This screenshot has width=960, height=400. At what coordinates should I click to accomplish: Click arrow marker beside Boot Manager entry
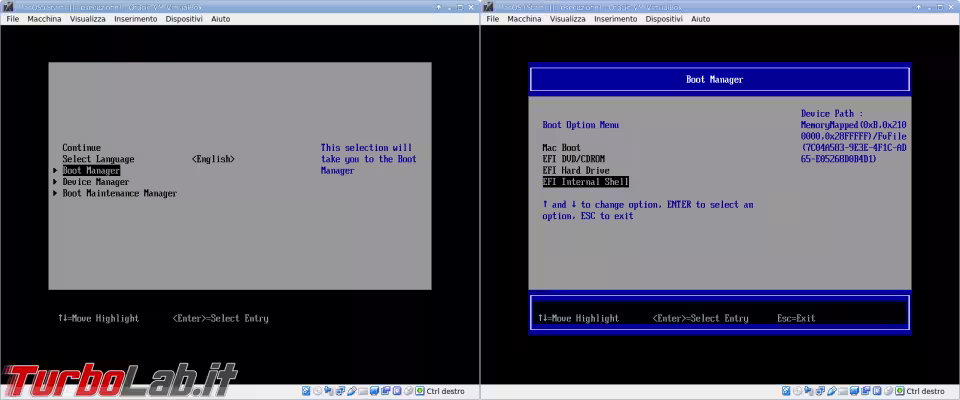56,171
